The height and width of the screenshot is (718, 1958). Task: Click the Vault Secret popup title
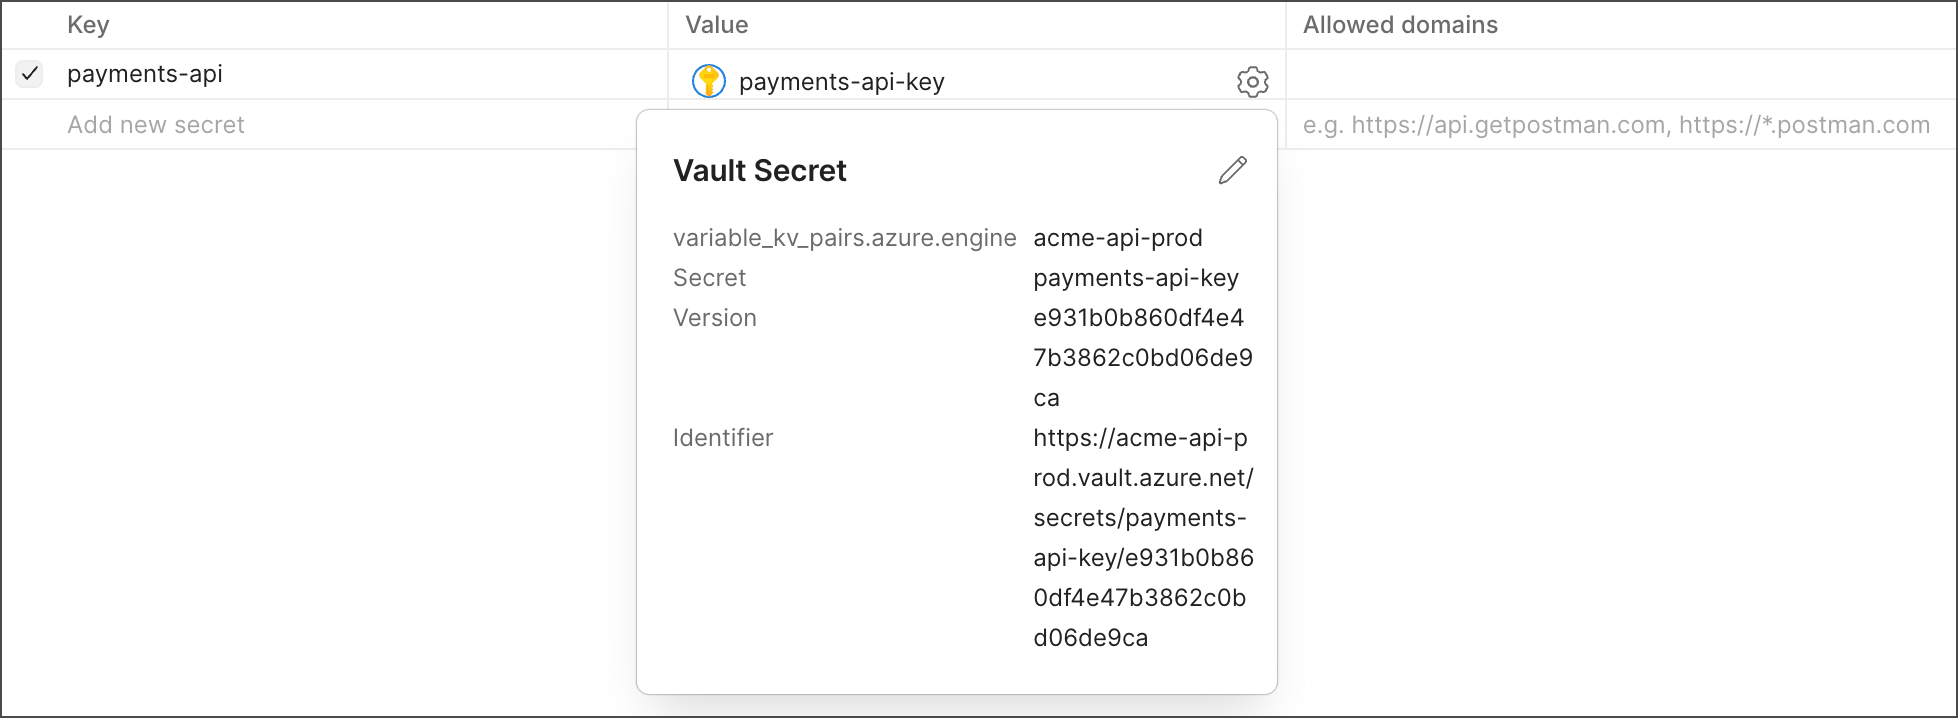[760, 171]
